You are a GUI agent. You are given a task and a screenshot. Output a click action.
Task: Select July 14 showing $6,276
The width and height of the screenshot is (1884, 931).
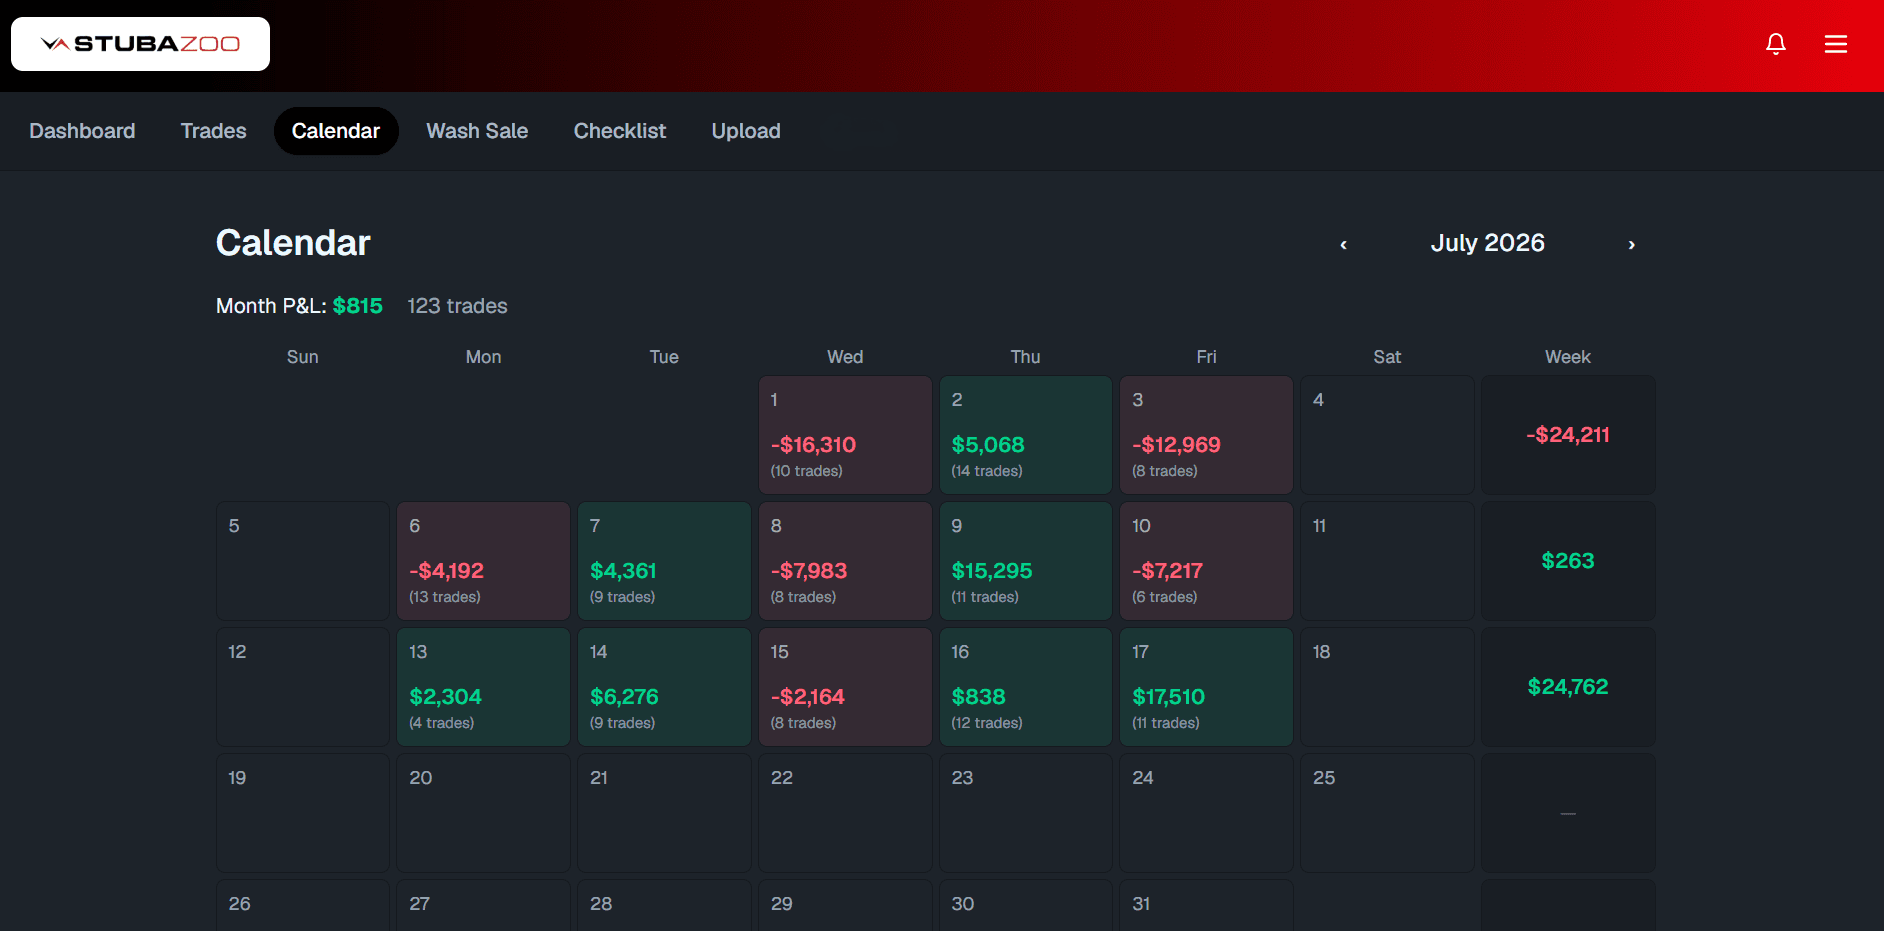[664, 687]
